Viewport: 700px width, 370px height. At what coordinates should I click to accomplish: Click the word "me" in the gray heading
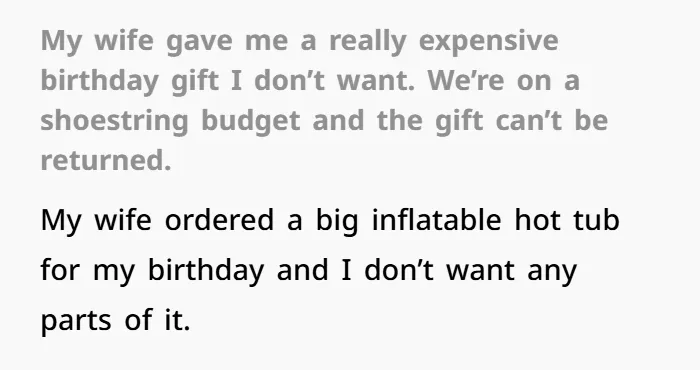267,42
